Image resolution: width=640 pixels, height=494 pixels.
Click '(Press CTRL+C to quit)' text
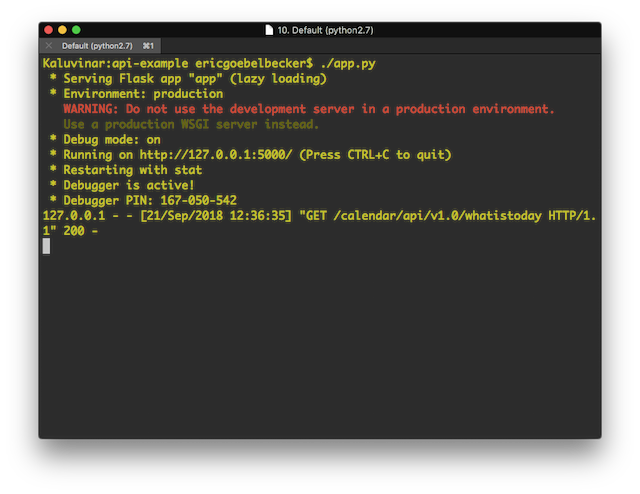click(376, 155)
